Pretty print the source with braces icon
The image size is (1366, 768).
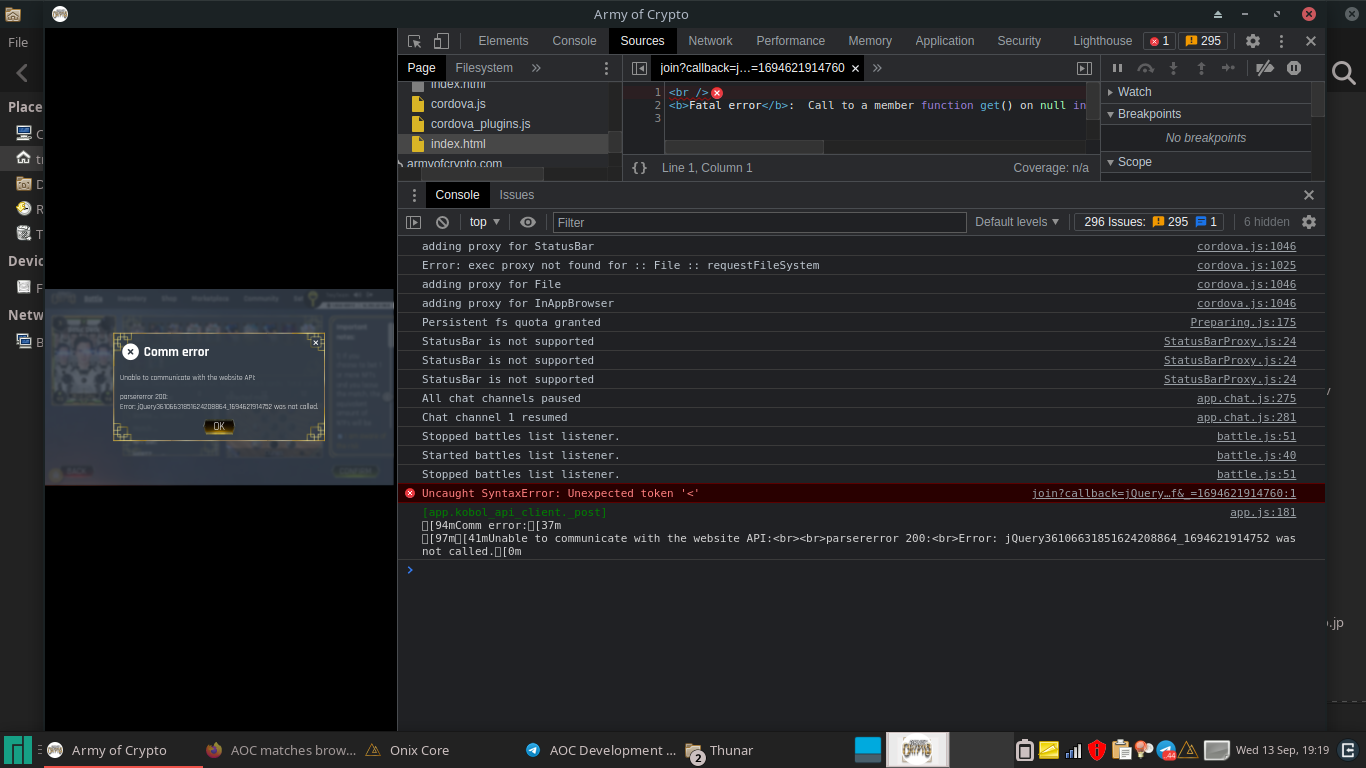[640, 168]
